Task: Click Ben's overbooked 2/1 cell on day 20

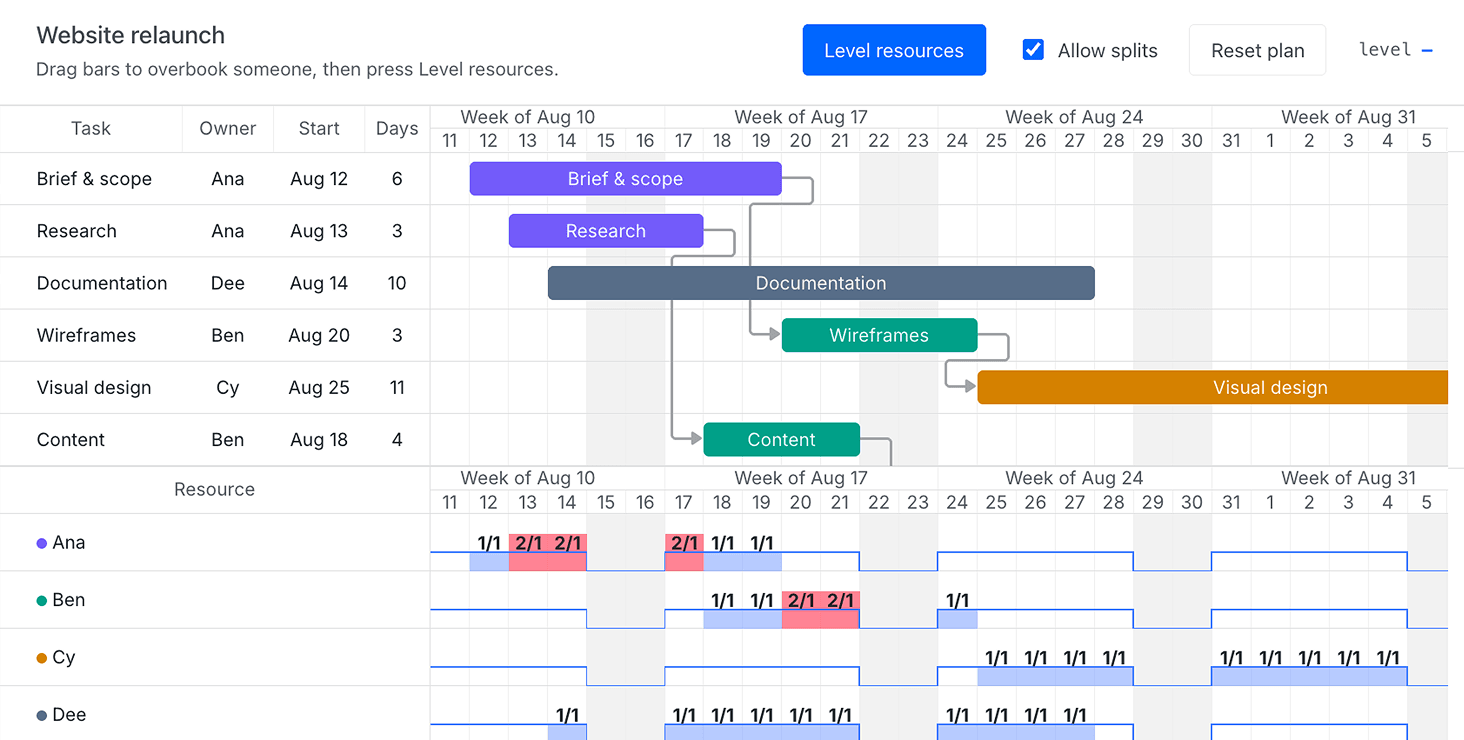Action: pos(801,610)
